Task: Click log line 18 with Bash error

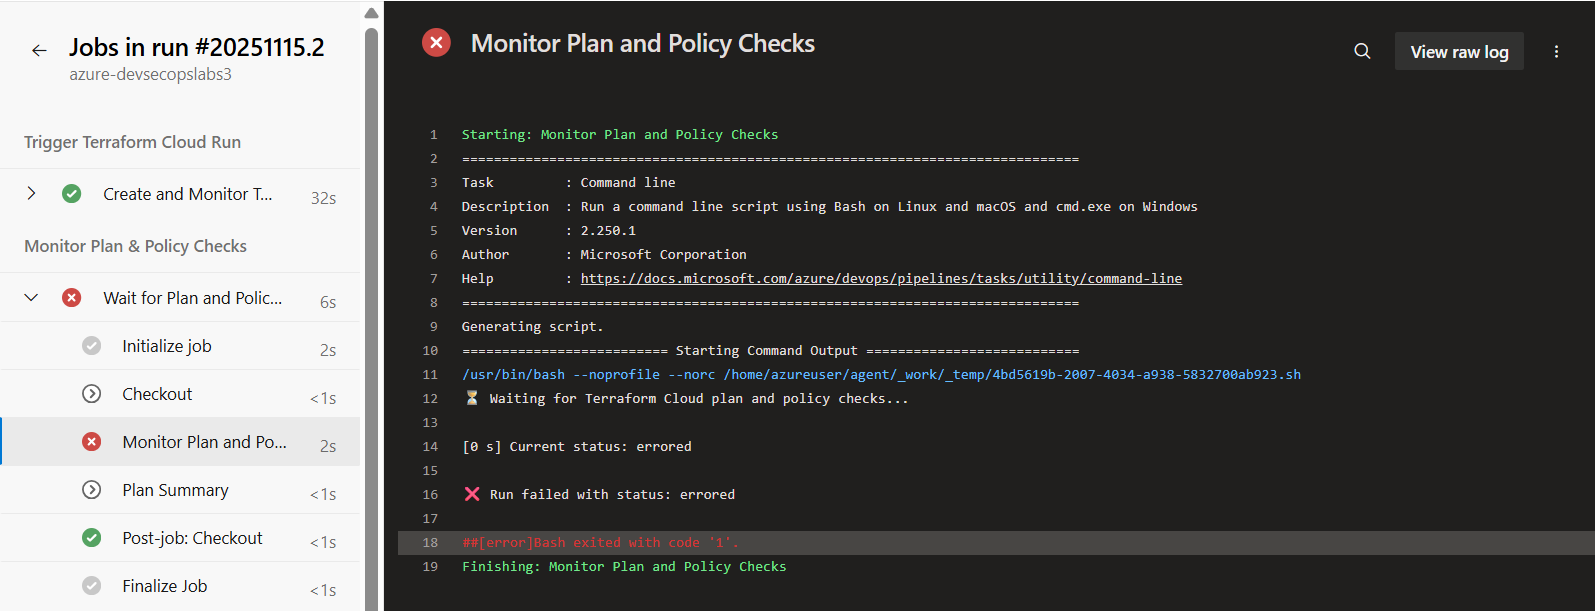Action: (x=600, y=543)
